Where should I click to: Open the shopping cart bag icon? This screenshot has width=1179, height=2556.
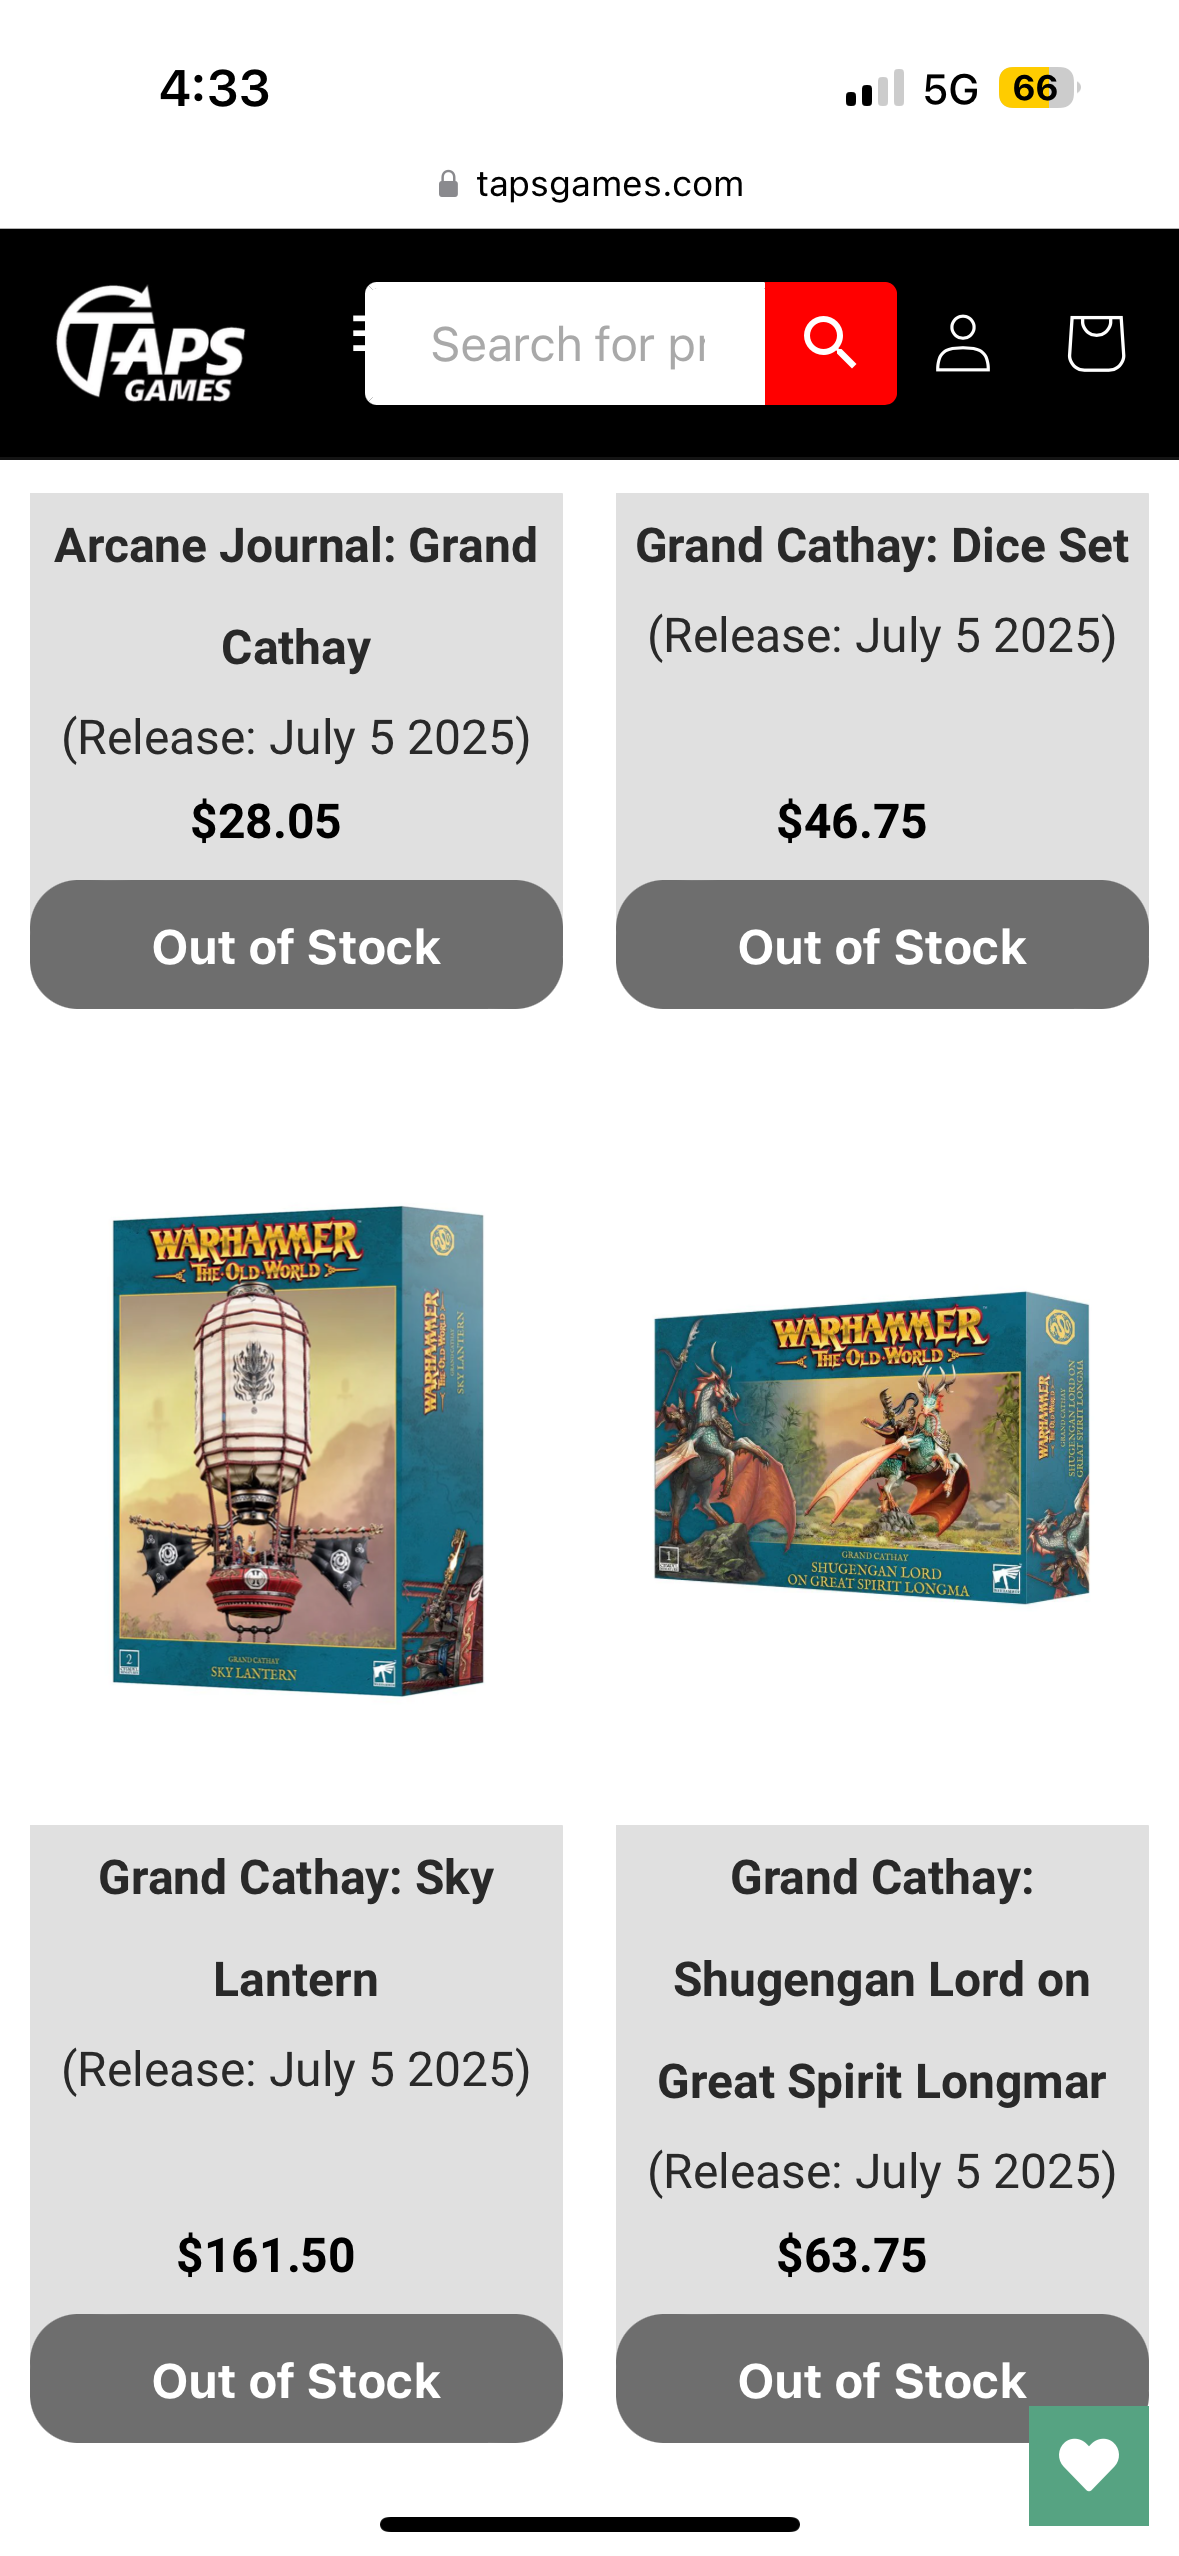(1096, 343)
